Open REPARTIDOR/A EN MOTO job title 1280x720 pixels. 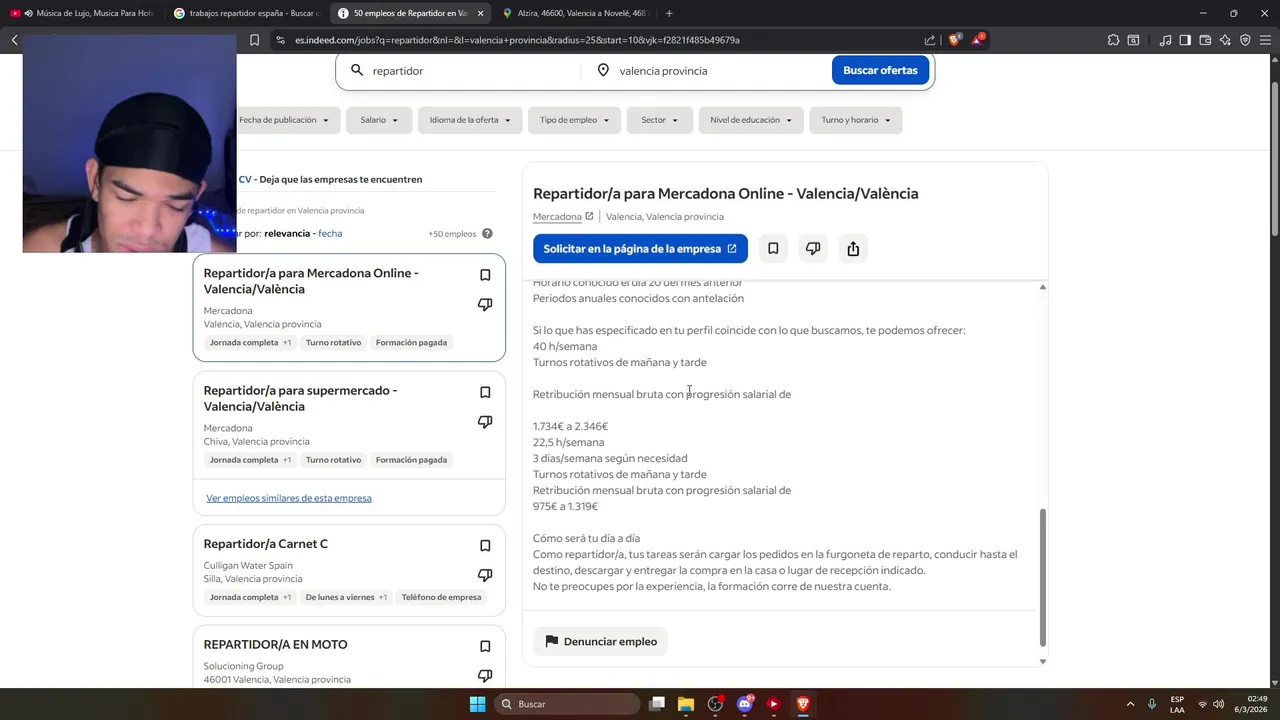tap(275, 645)
